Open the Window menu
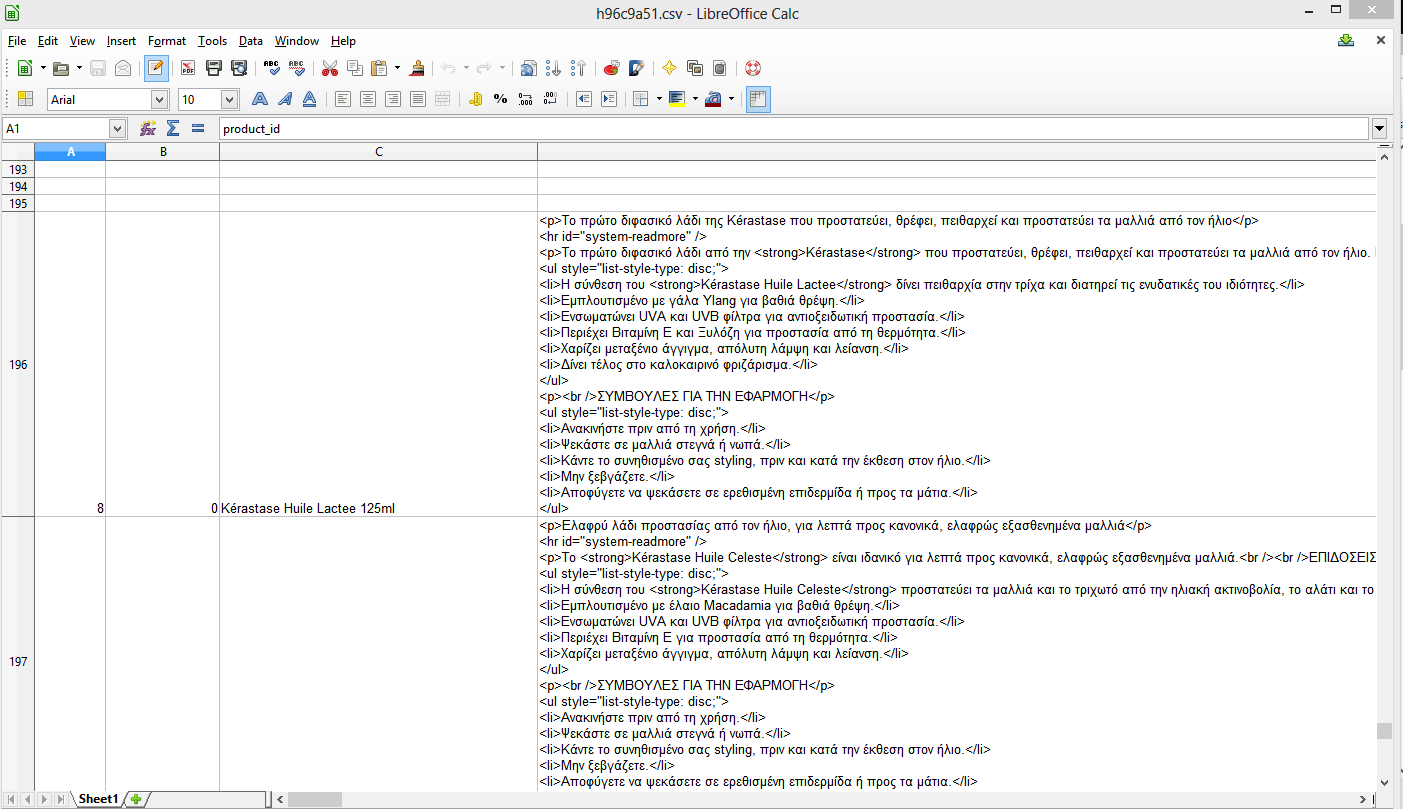Screen dimensions: 1403x809 297,41
